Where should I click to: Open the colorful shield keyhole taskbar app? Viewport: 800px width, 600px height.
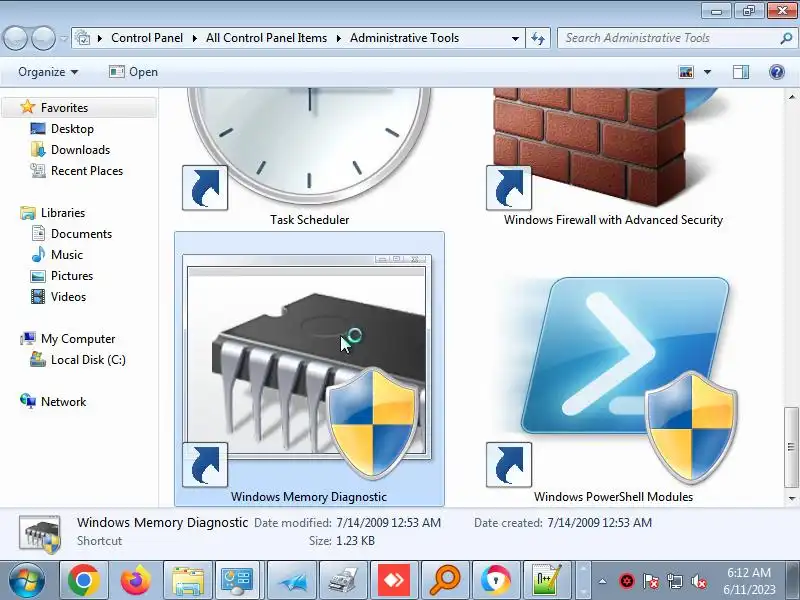(x=495, y=580)
